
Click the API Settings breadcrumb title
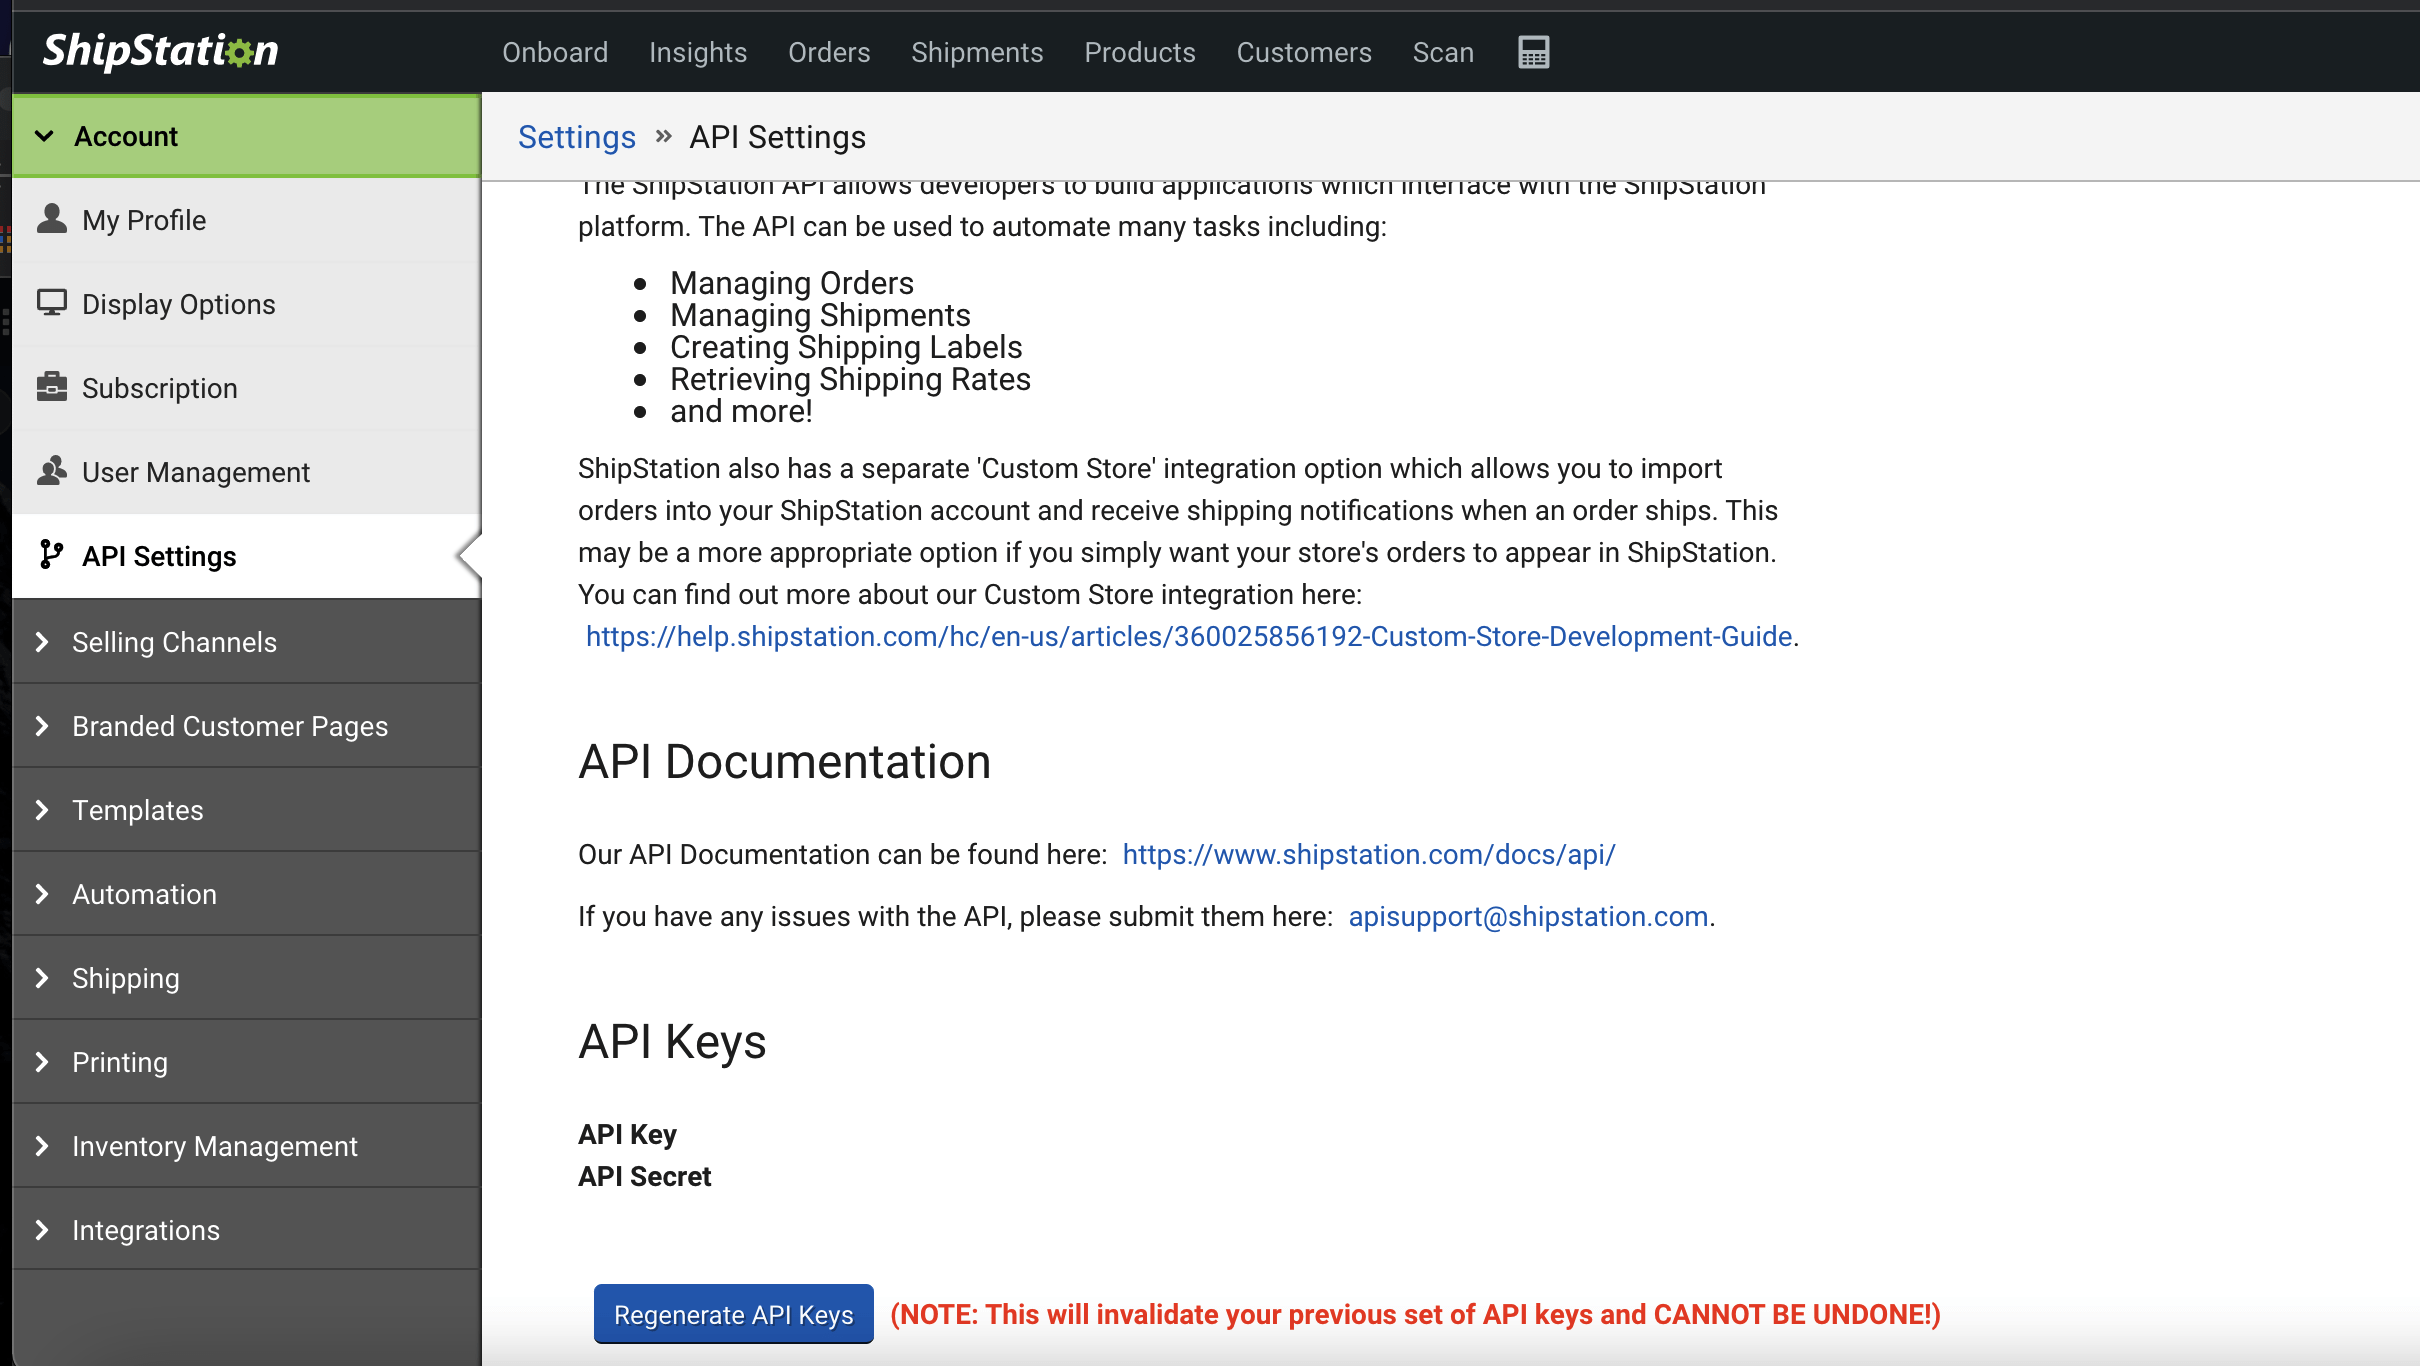pyautogui.click(x=778, y=137)
